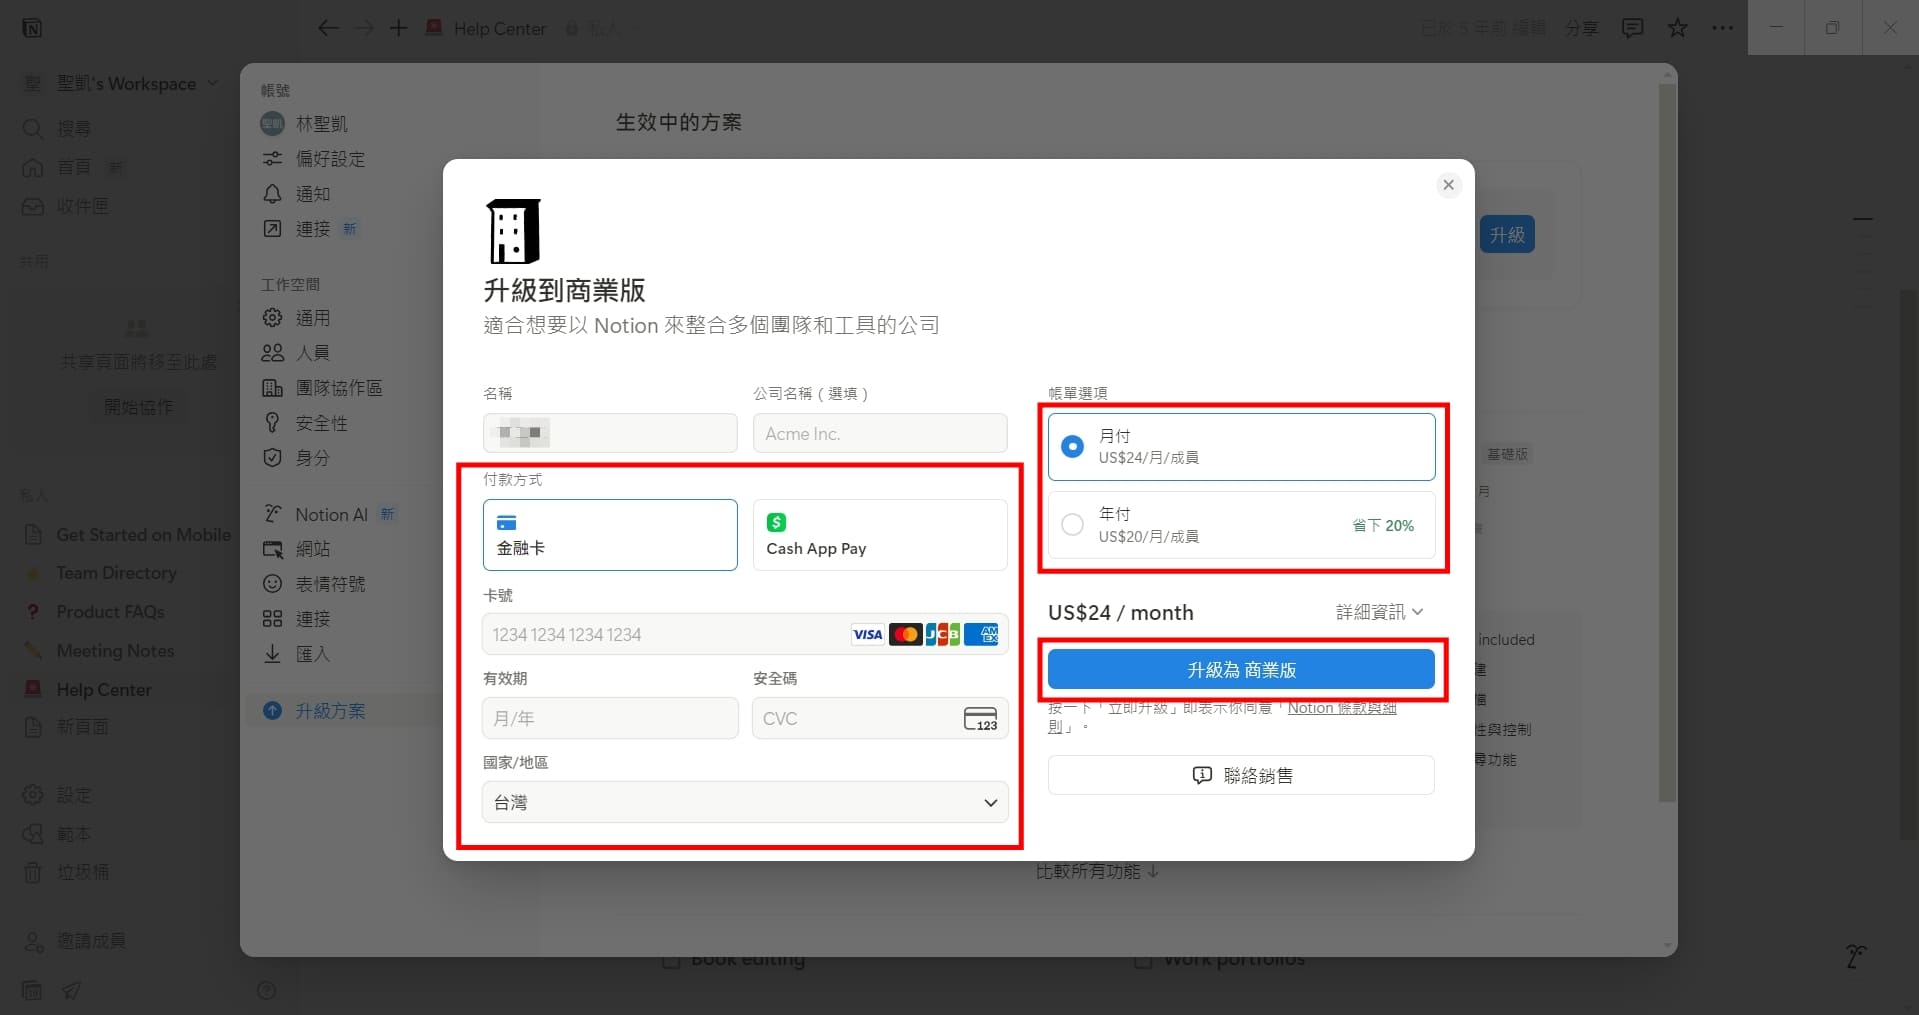Screen dimensions: 1919x1015
Task: Open the 收件匣 inbox from the sidebar
Action: (x=80, y=207)
